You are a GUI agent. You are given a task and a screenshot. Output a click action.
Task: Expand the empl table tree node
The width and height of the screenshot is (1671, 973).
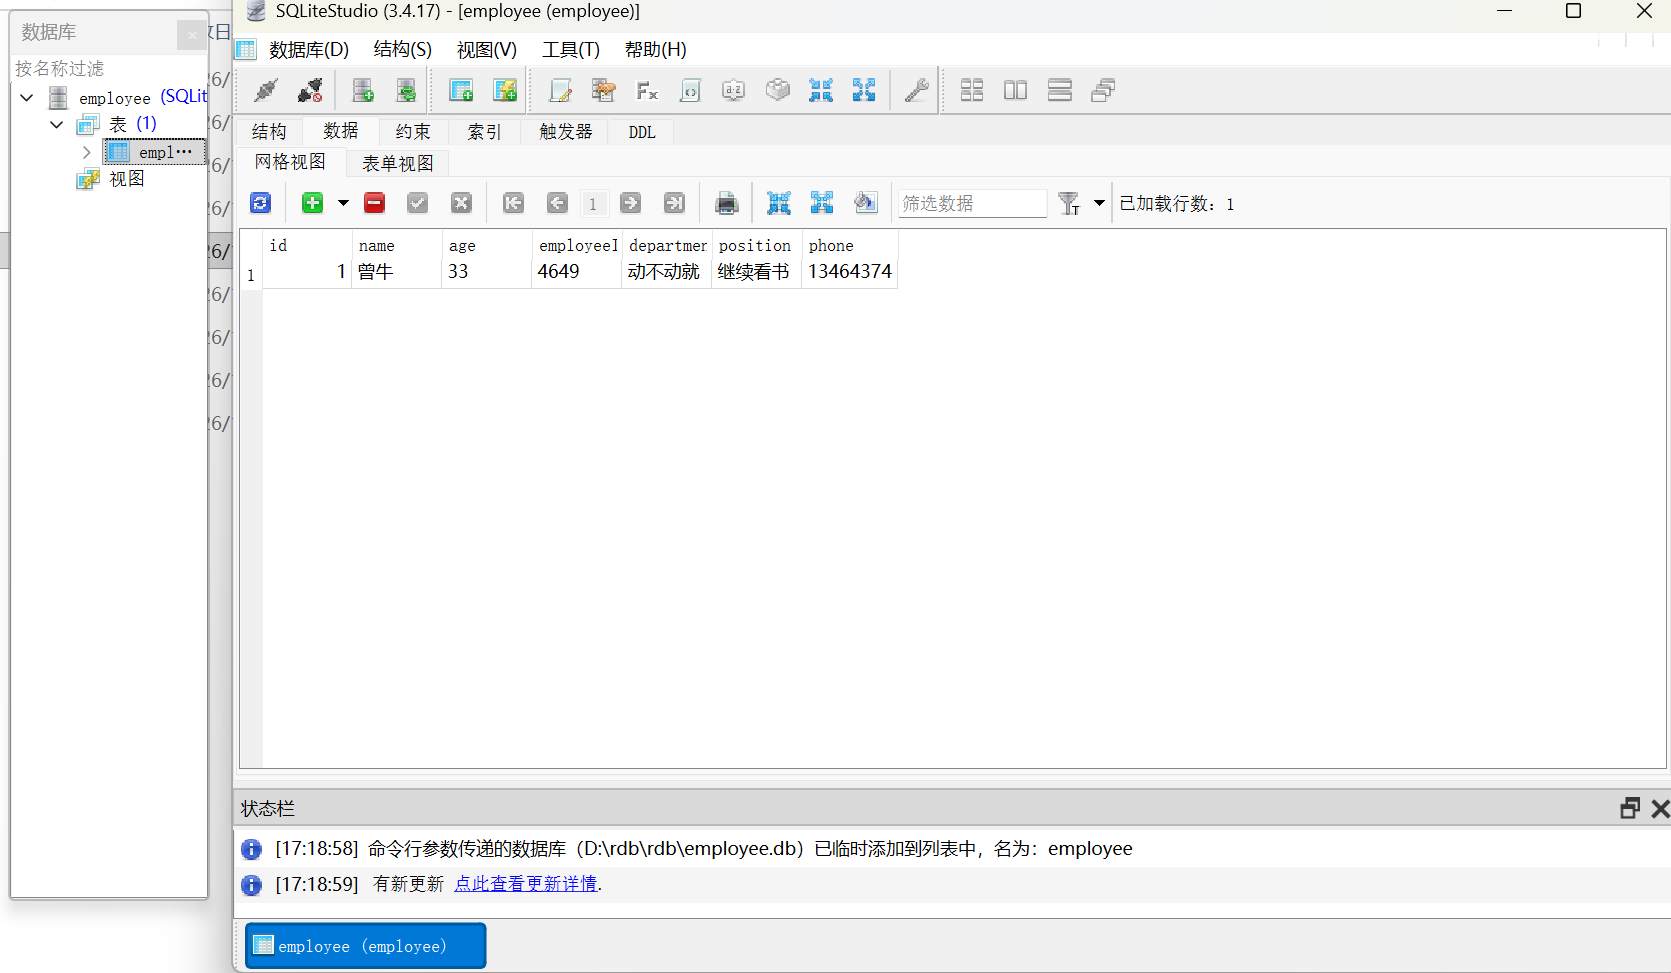[x=87, y=152]
